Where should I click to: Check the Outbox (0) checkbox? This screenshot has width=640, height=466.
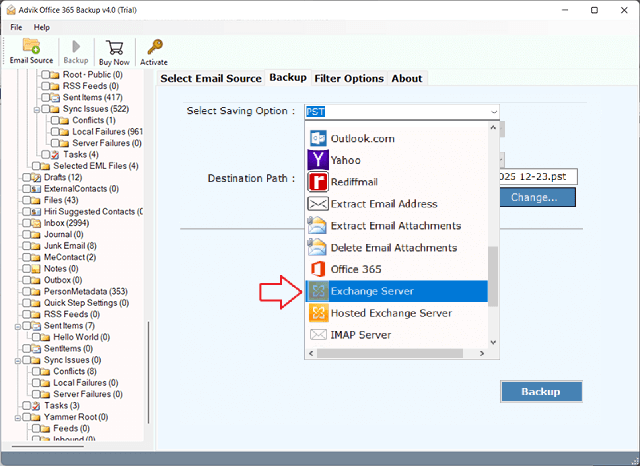[27, 280]
